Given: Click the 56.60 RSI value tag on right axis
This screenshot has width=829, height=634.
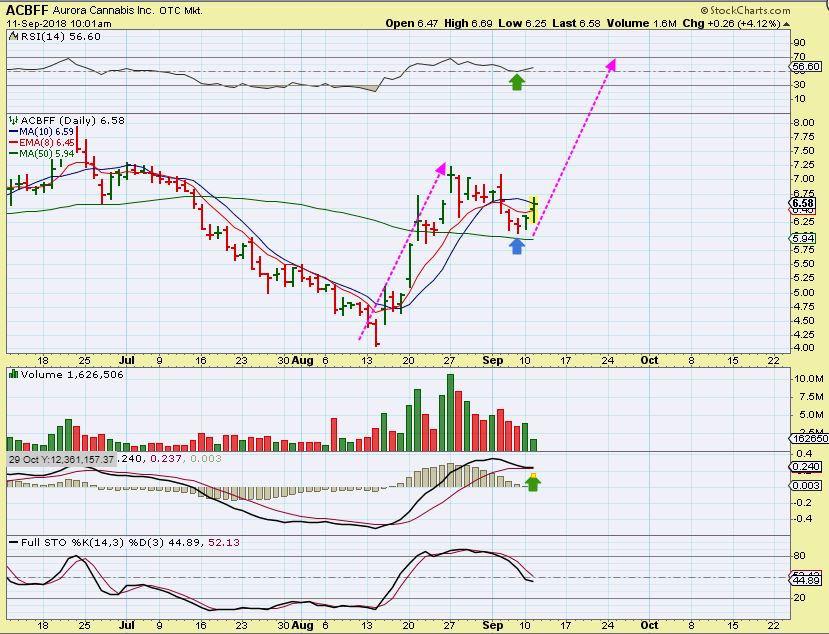Looking at the screenshot, I should 805,67.
